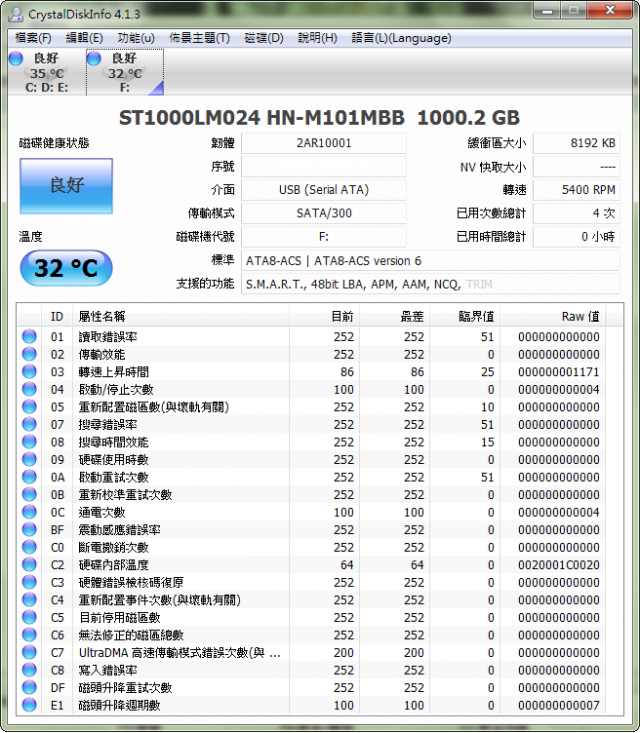Open the 功能(u) menu

pyautogui.click(x=136, y=38)
